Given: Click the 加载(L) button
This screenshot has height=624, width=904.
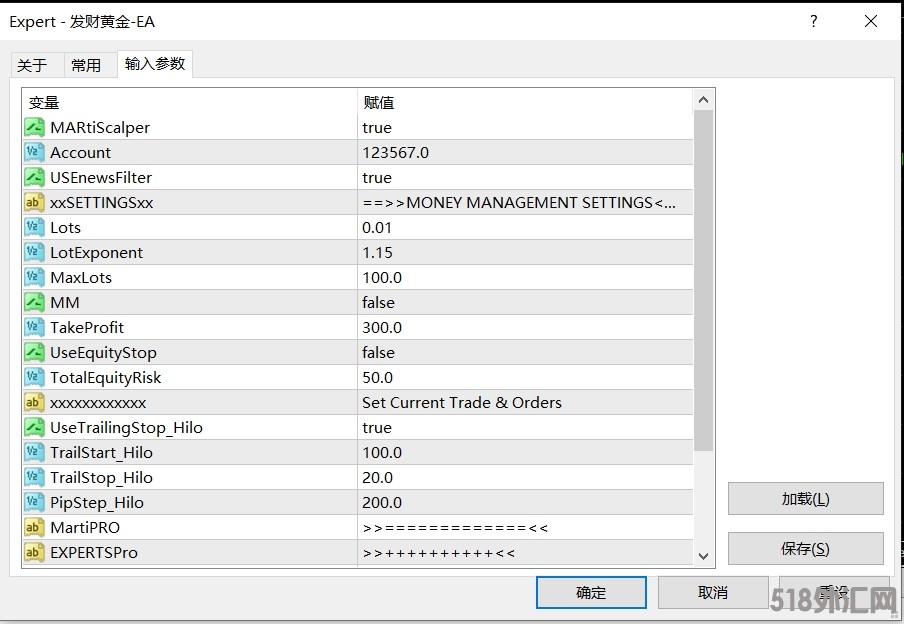Looking at the screenshot, I should click(x=805, y=499).
